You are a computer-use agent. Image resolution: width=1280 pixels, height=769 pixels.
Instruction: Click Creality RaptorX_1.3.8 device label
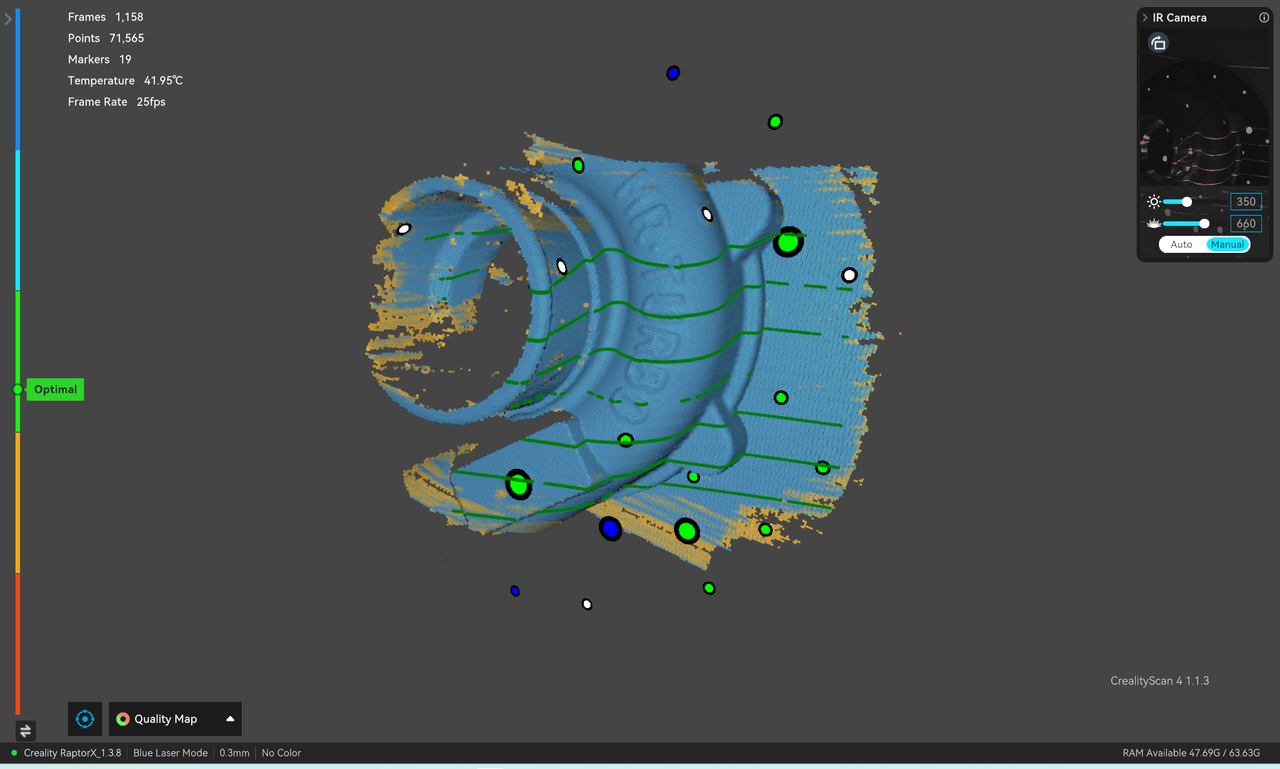(72, 753)
